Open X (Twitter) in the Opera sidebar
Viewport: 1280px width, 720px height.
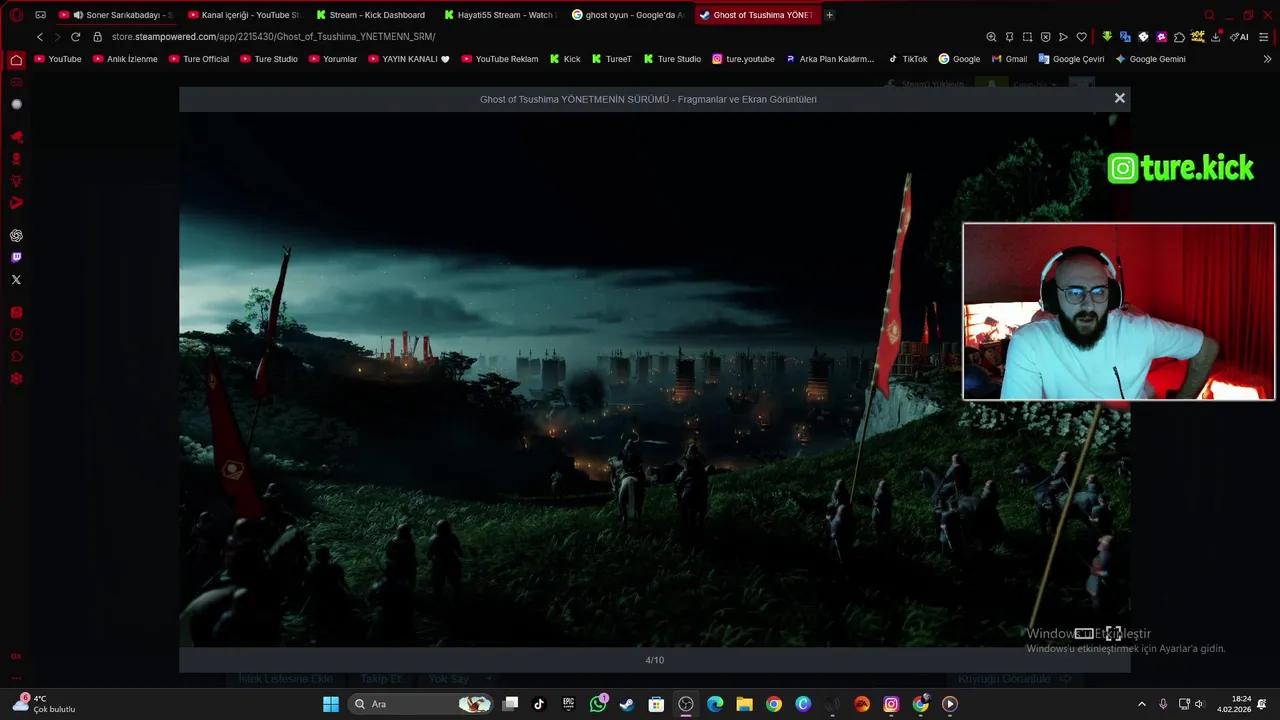click(x=16, y=280)
